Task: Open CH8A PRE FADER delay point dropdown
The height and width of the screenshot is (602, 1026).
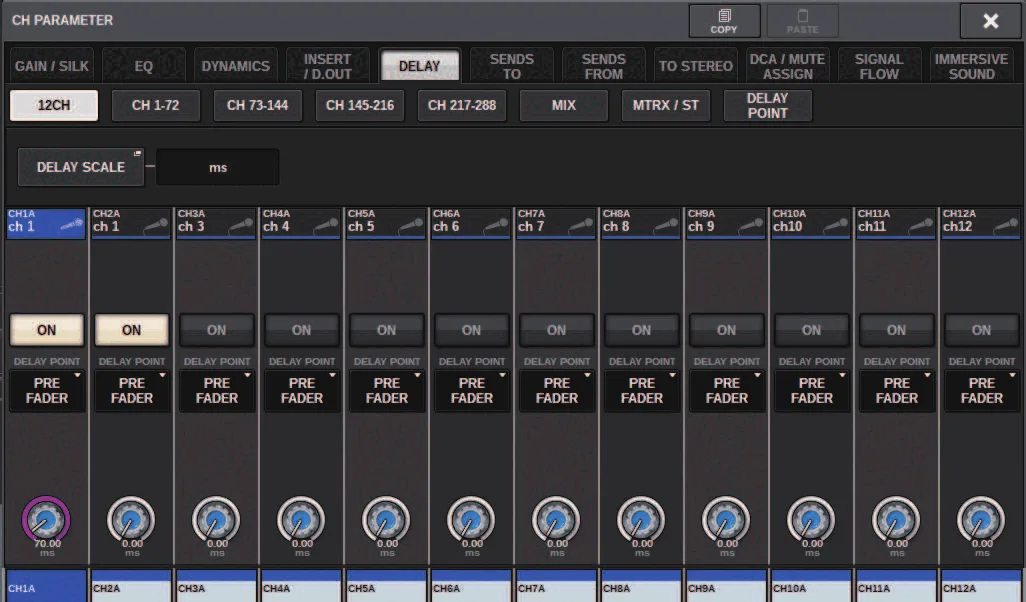Action: (642, 391)
